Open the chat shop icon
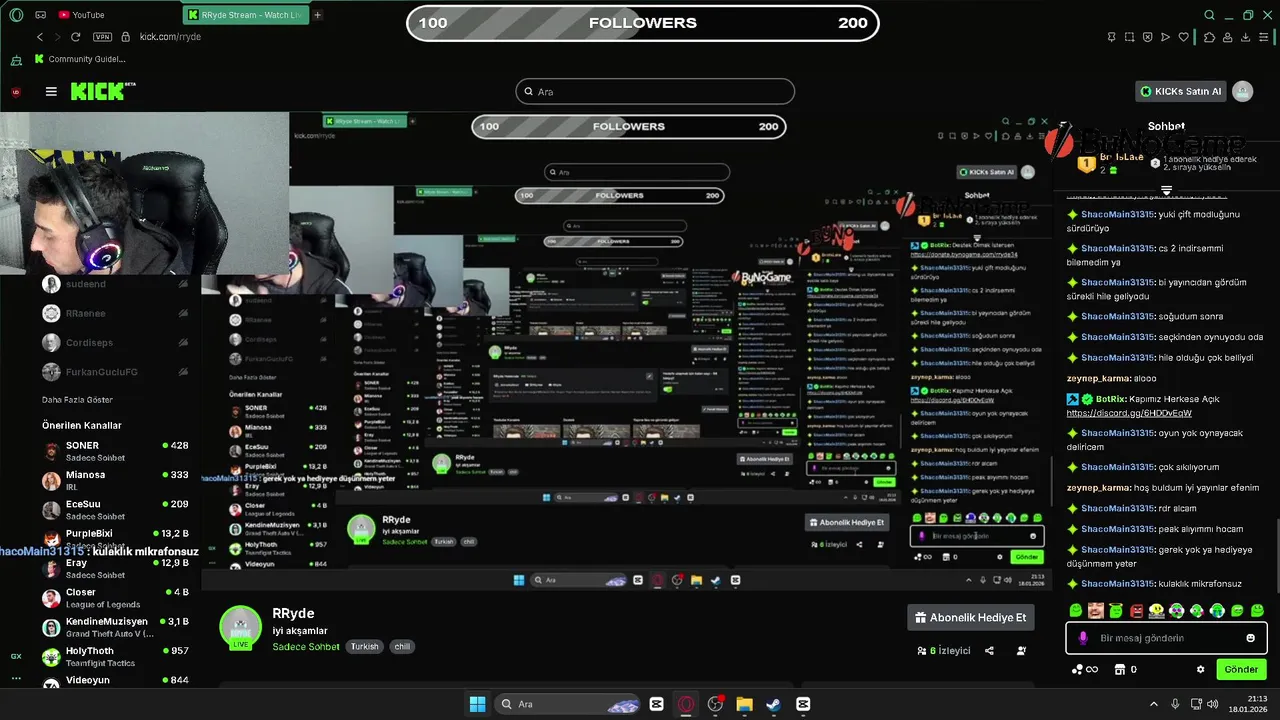Image resolution: width=1280 pixels, height=720 pixels. 1121,670
